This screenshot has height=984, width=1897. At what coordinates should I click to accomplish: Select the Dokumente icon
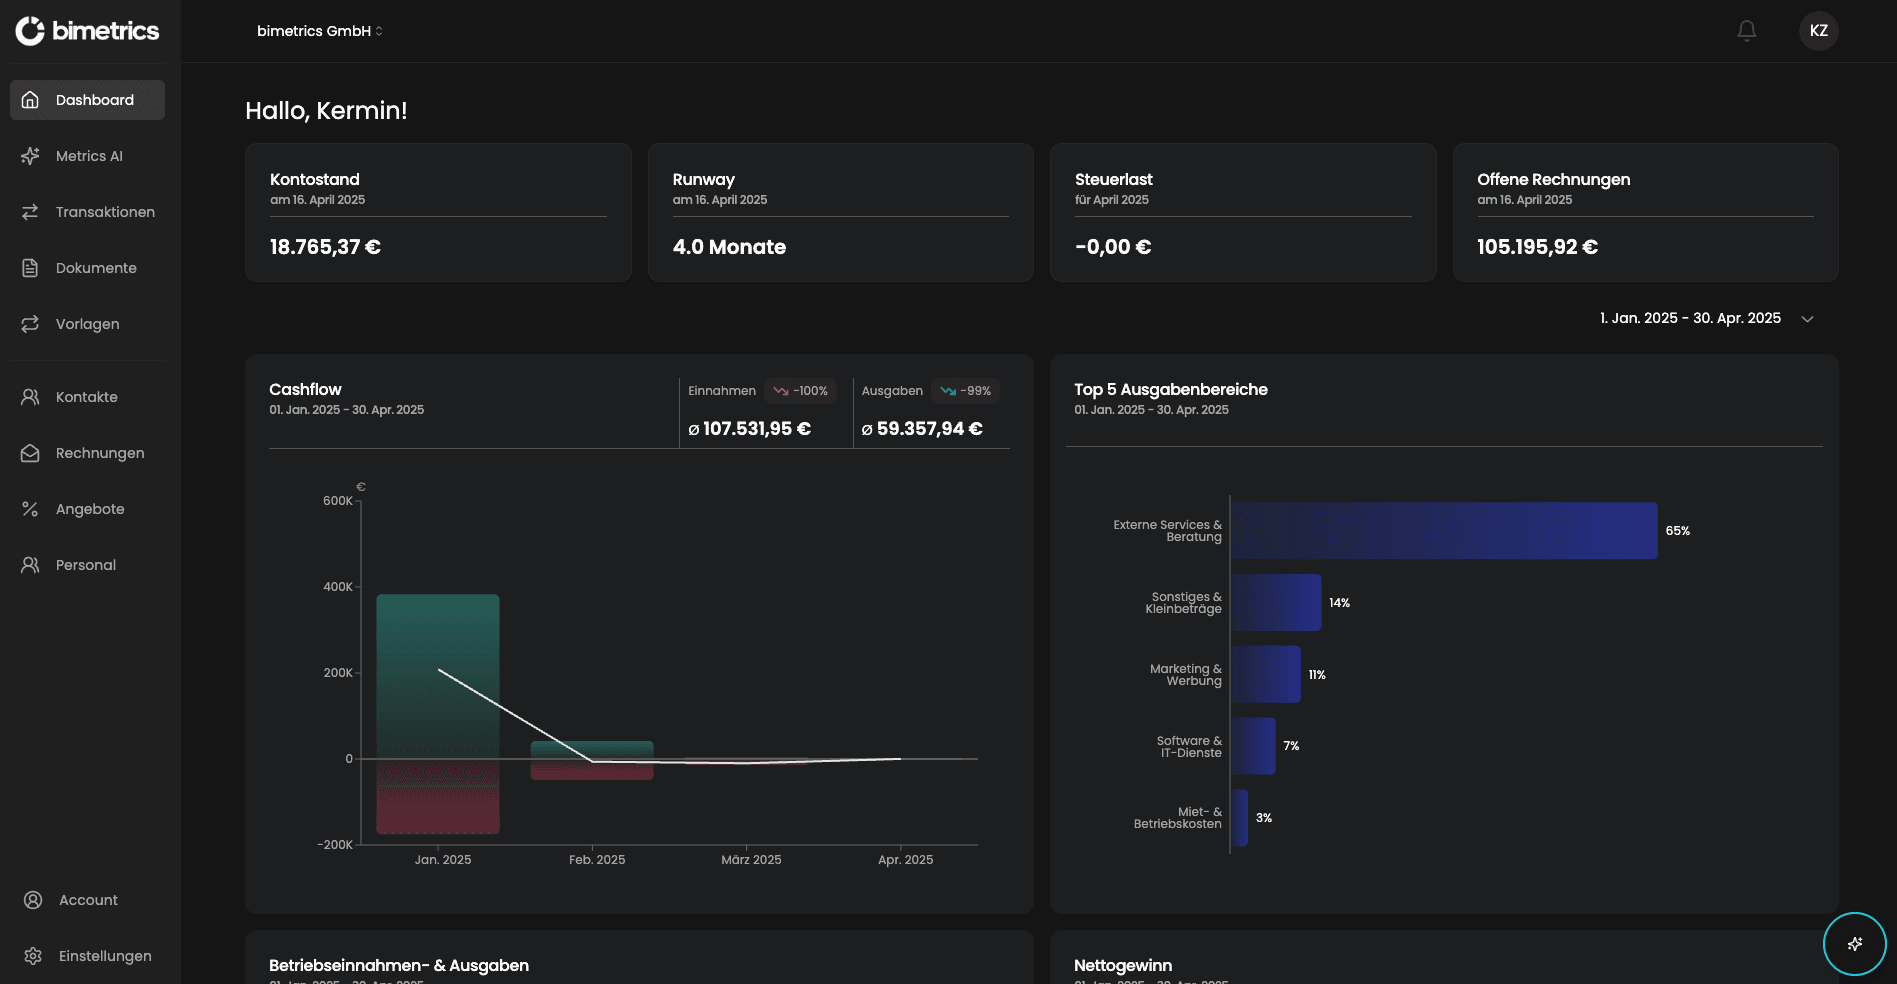point(30,268)
